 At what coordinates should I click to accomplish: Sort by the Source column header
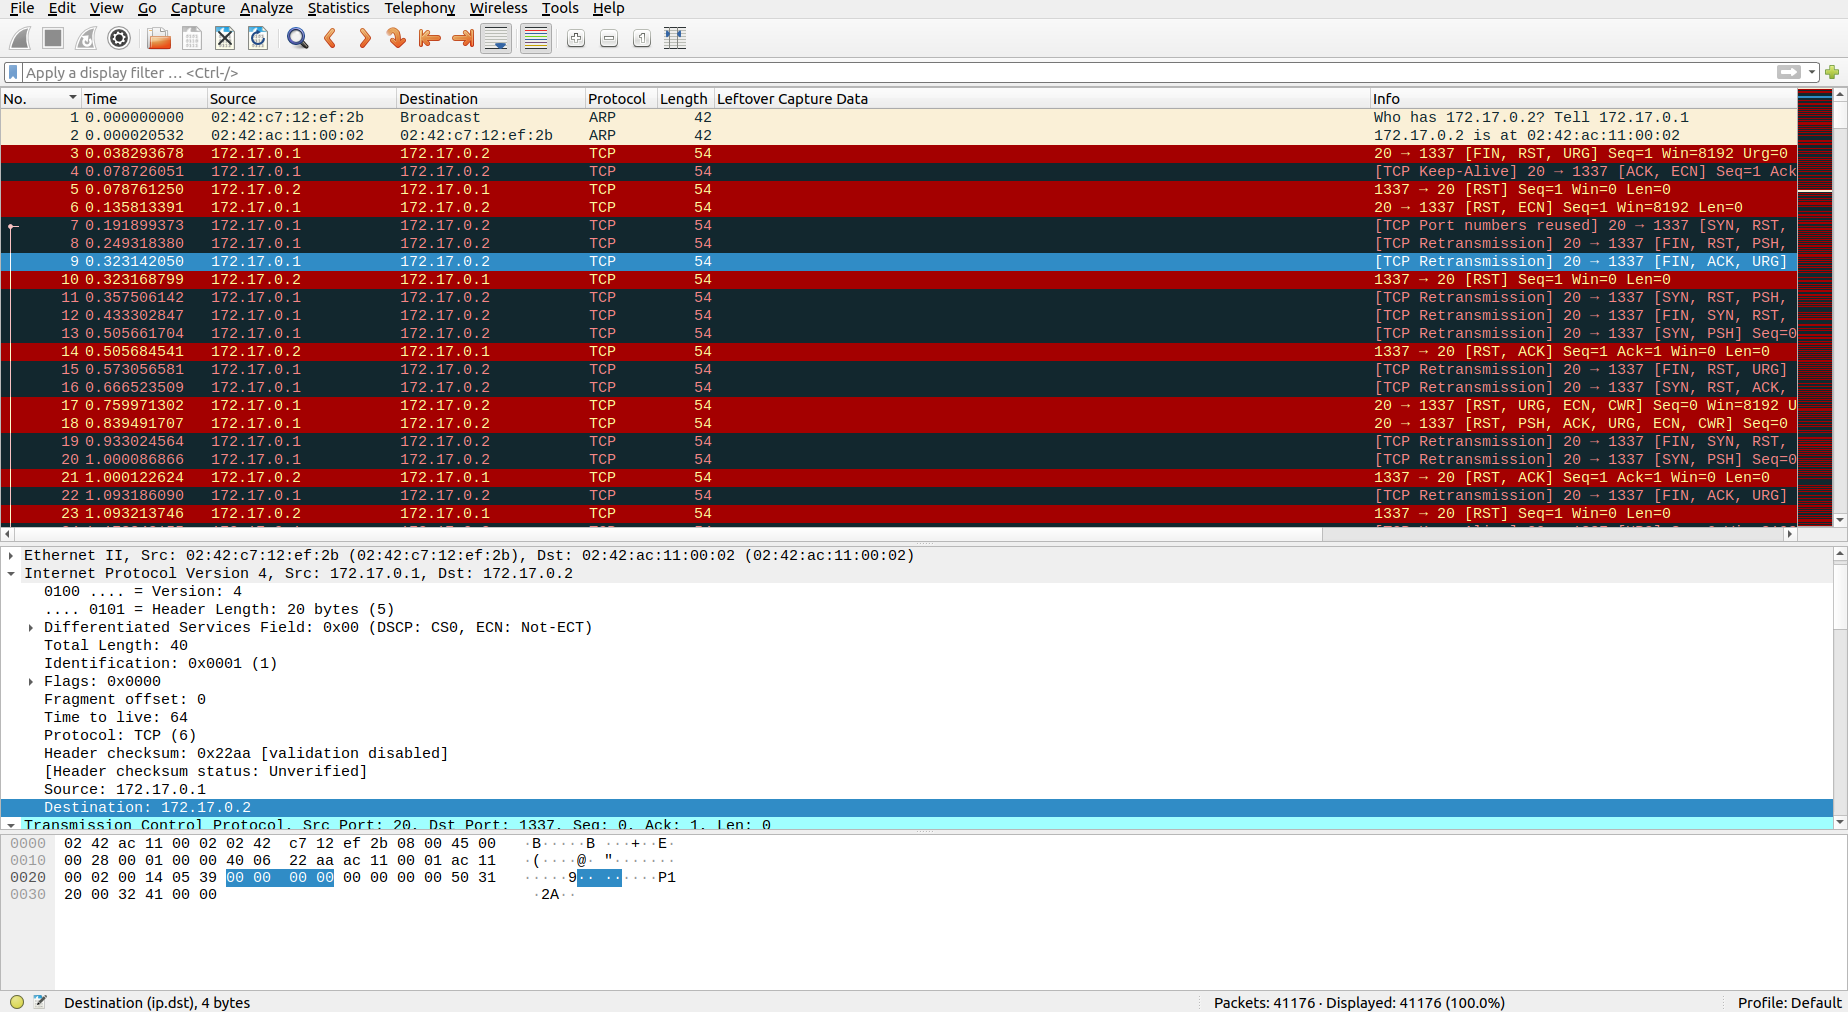[x=300, y=98]
